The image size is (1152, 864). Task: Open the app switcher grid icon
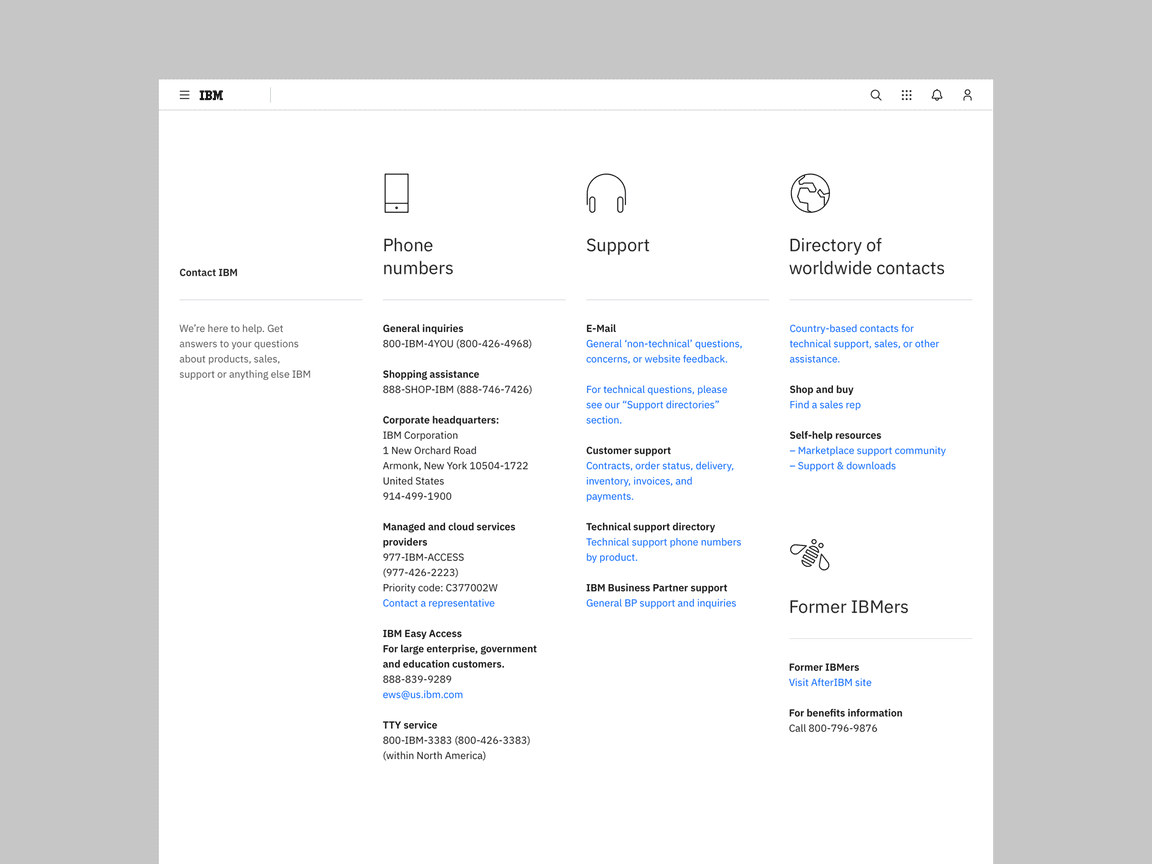pos(906,95)
